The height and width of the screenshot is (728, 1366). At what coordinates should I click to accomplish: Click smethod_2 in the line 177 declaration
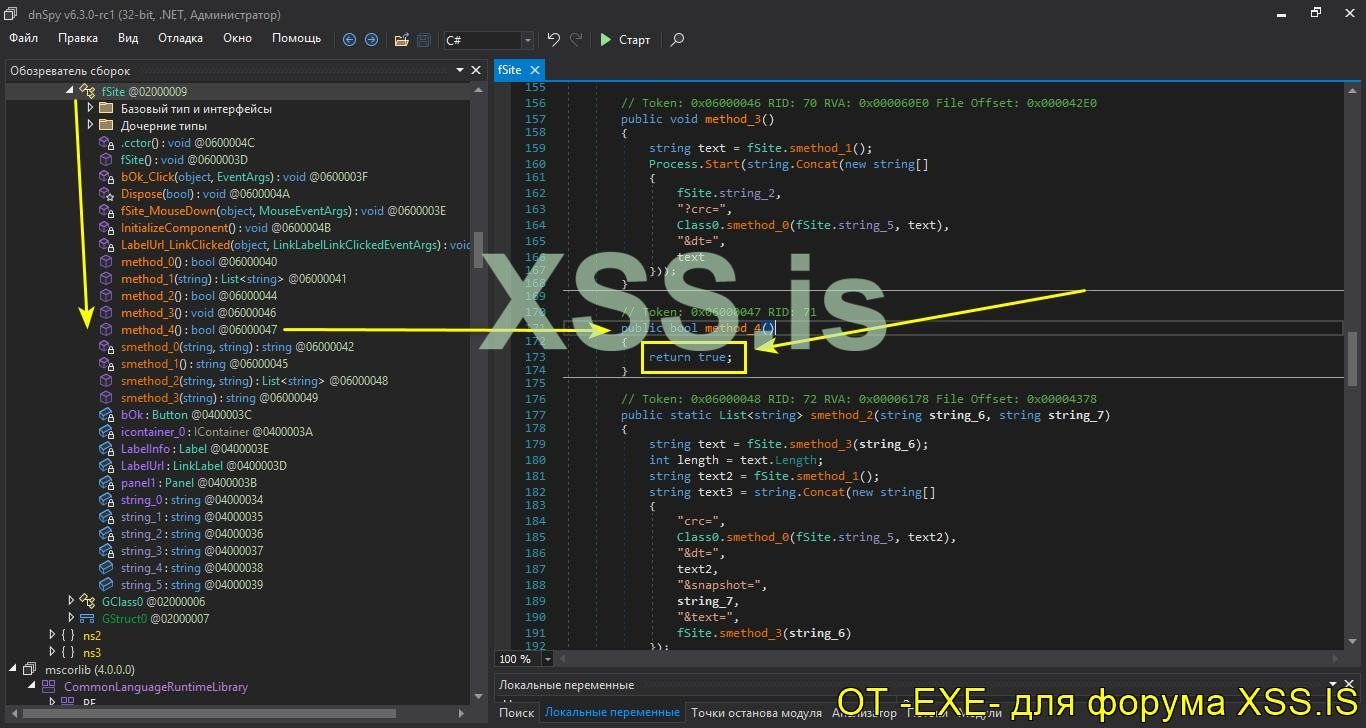click(x=842, y=415)
